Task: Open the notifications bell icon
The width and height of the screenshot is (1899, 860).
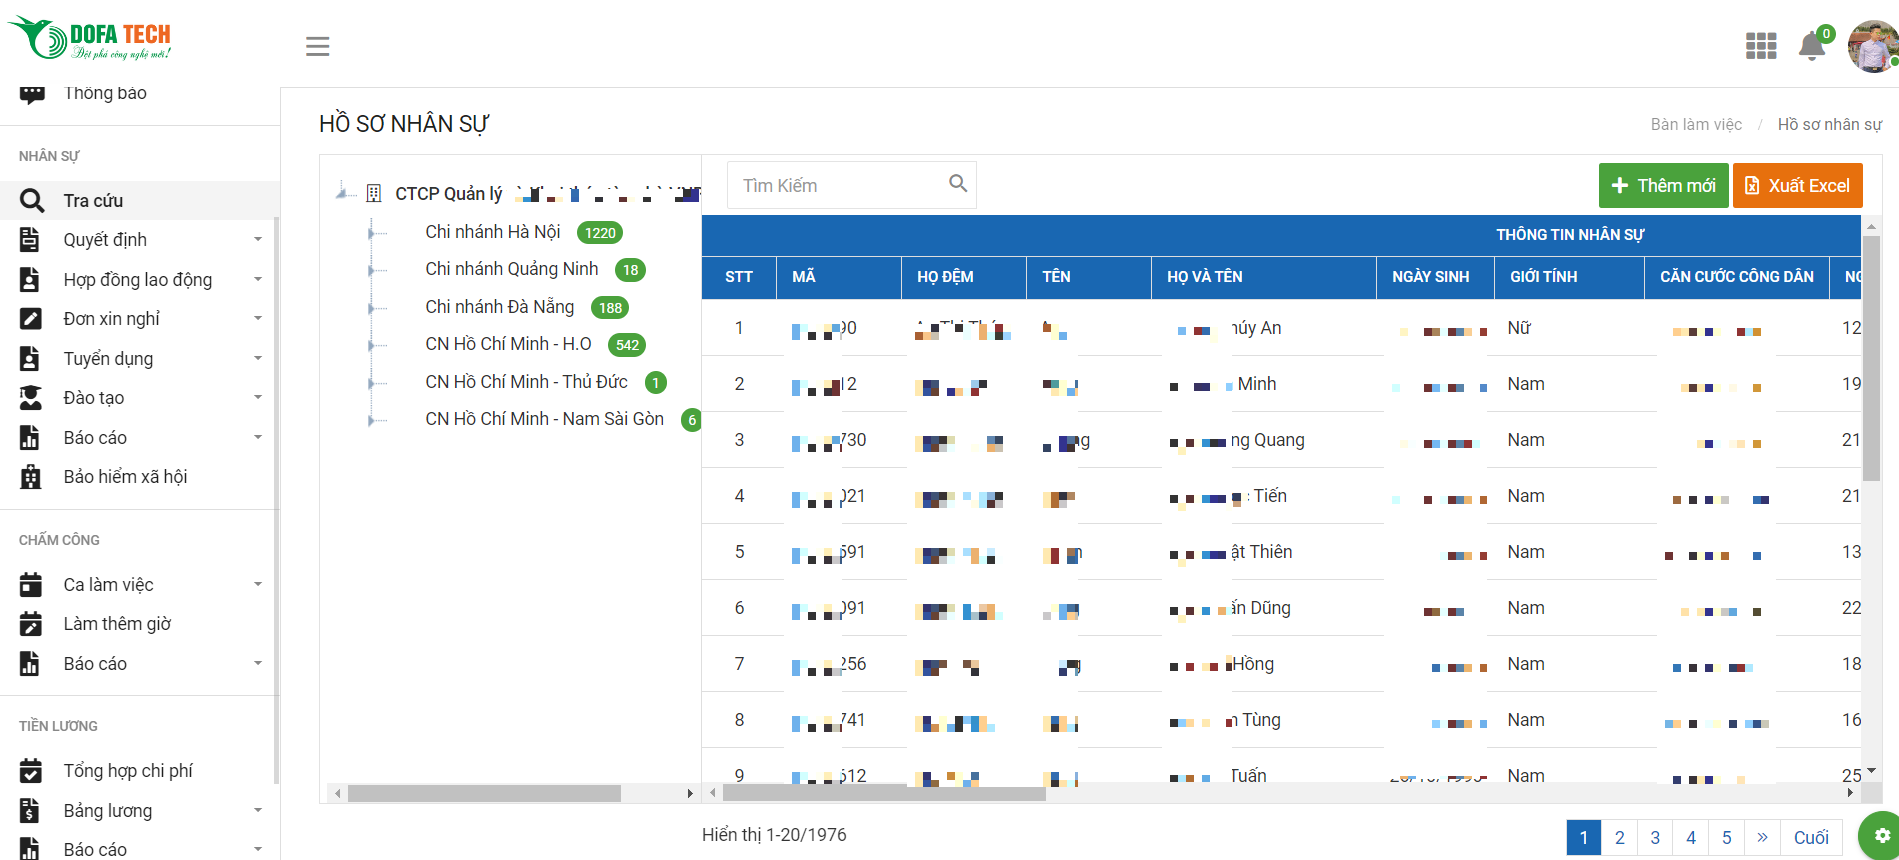Action: 1811,46
